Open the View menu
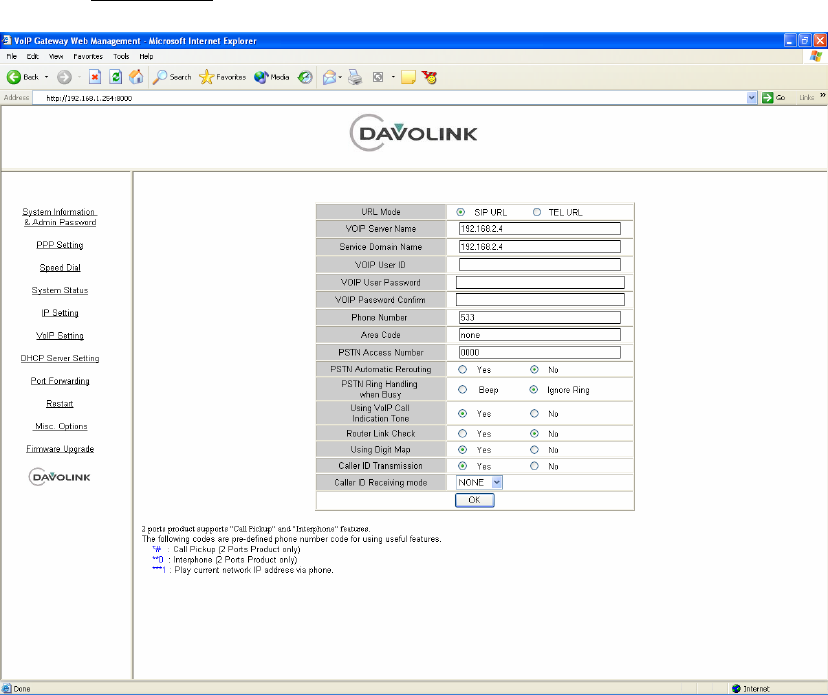Image resolution: width=828 pixels, height=695 pixels. point(56,57)
